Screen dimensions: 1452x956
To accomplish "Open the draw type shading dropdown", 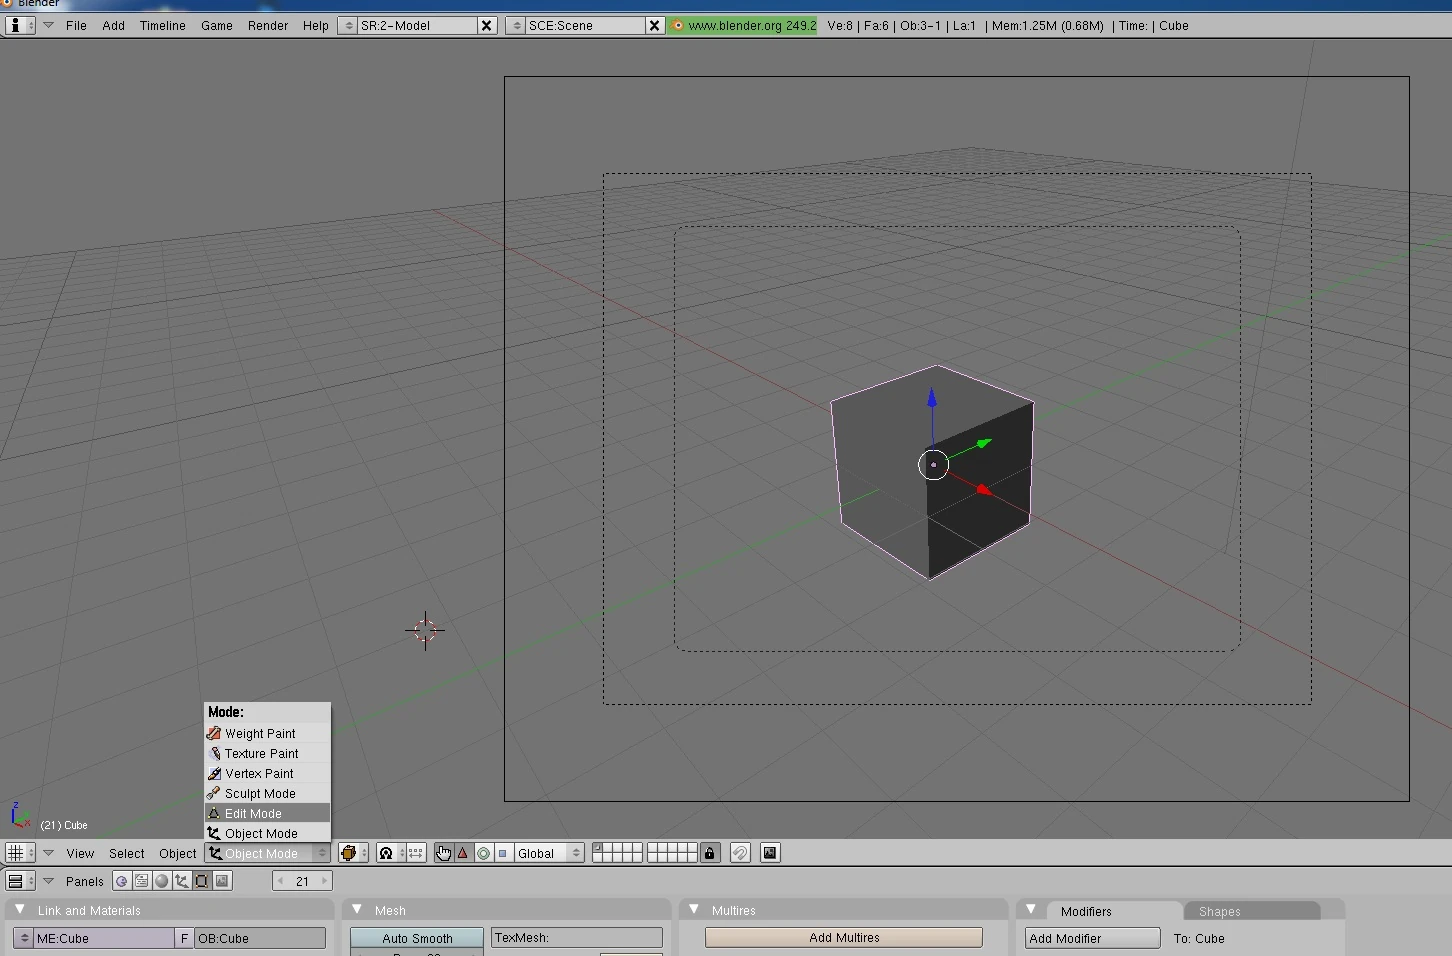I will tap(352, 853).
